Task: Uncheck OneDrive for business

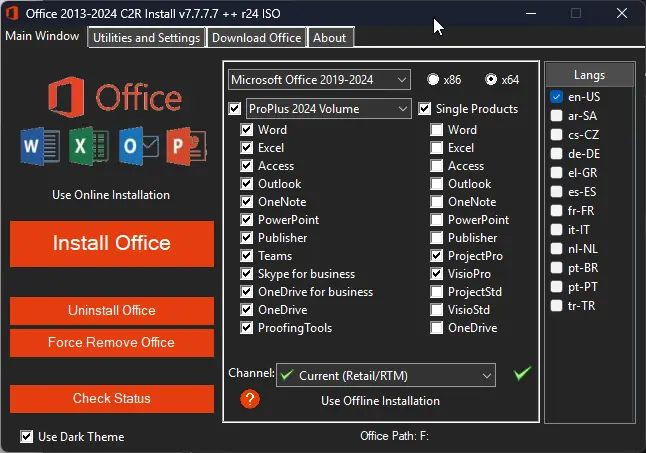Action: point(246,292)
